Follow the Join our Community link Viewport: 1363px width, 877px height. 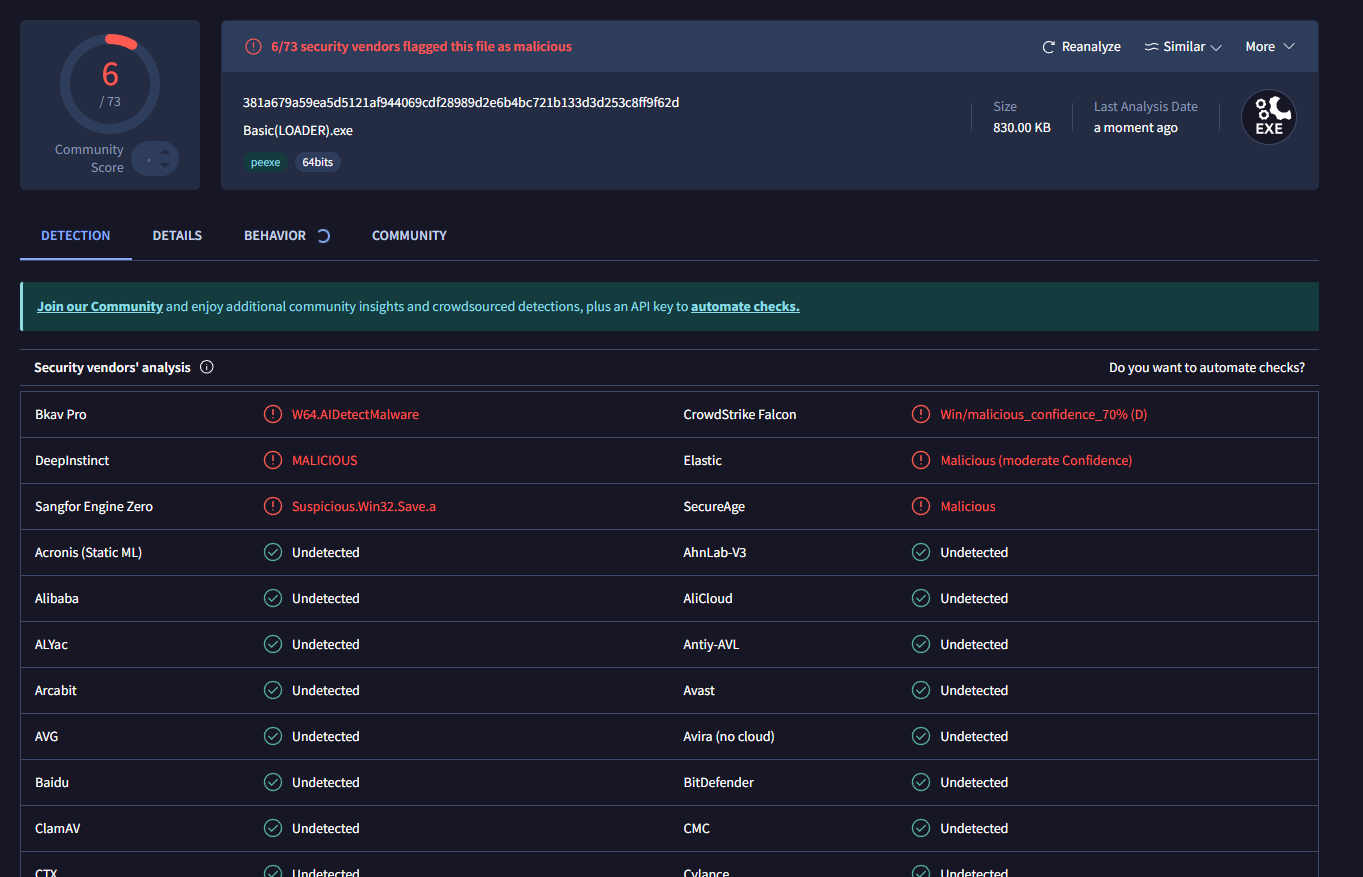pos(100,307)
